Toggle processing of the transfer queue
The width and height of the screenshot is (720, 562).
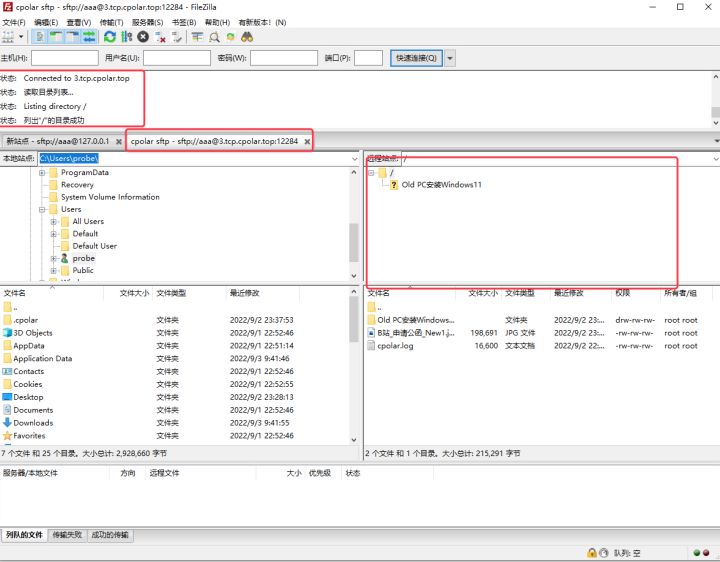[x=127, y=37]
